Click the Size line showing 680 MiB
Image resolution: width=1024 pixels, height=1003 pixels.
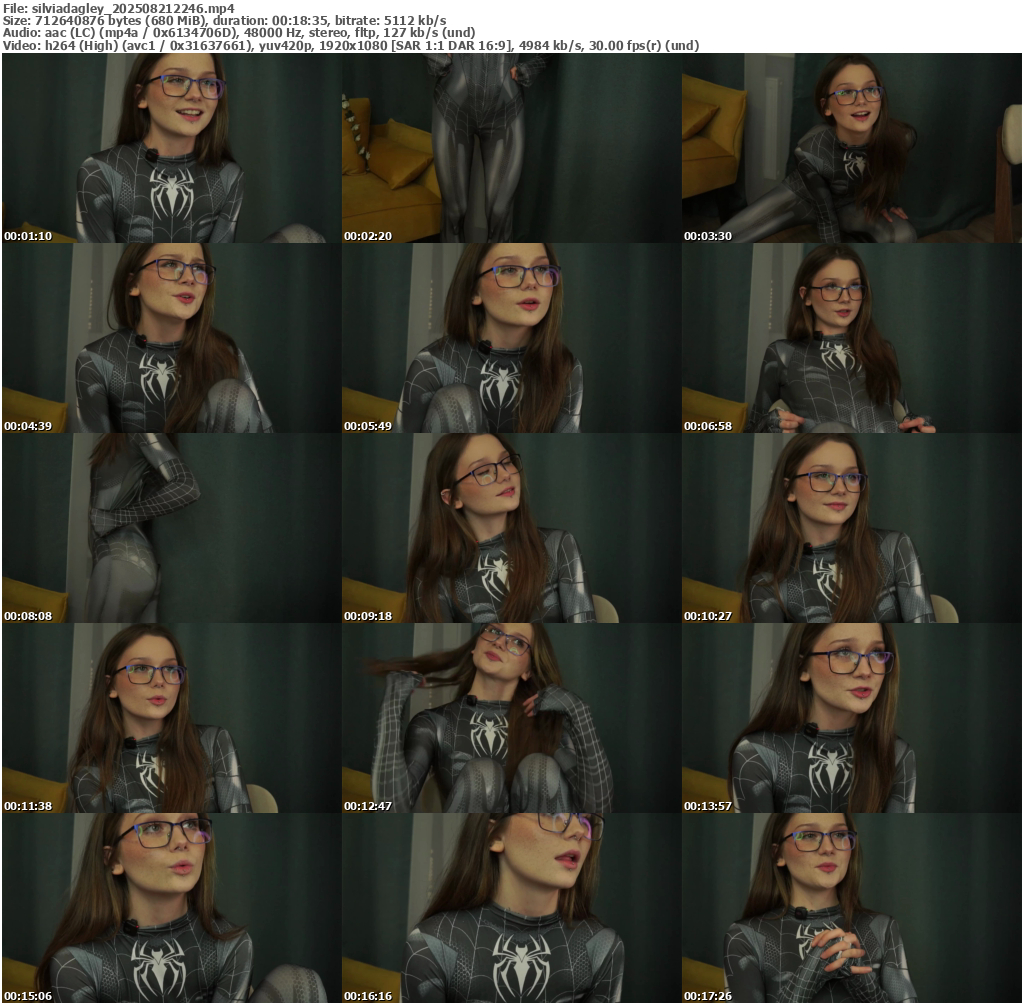pos(225,20)
